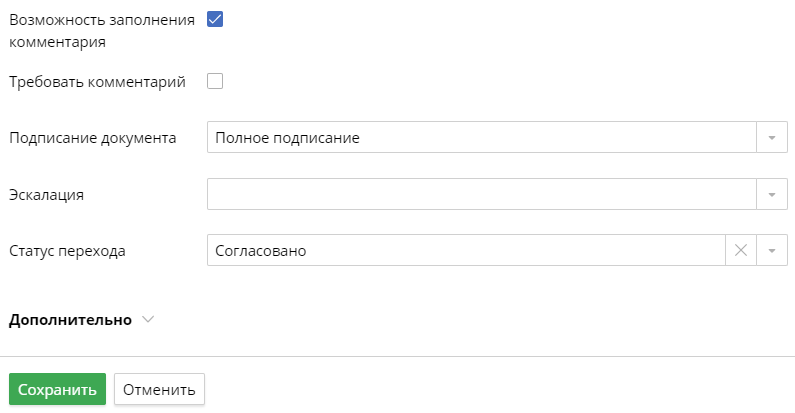The image size is (795, 413).
Task: Uncheck the Возможность заполнения комментария checkbox
Action: (215, 19)
